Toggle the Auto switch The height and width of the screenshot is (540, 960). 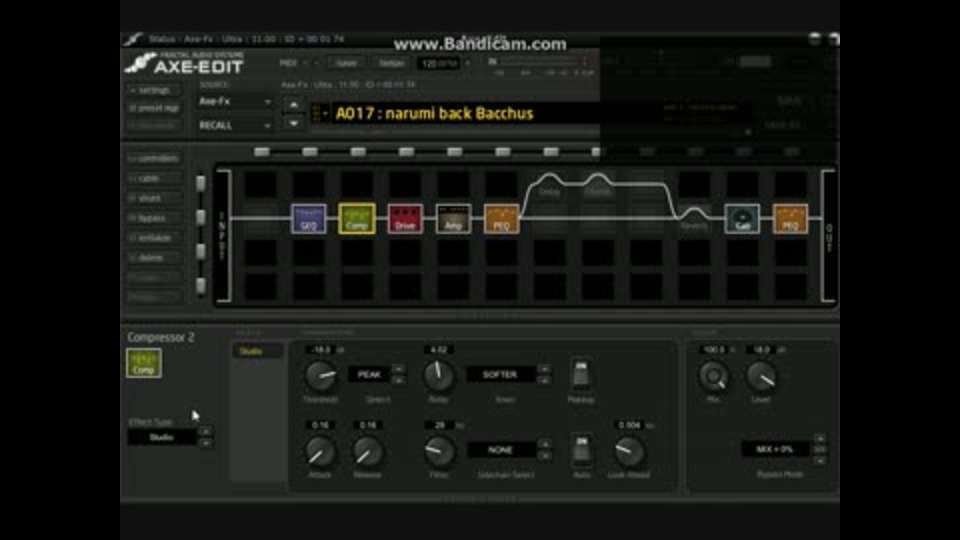582,449
